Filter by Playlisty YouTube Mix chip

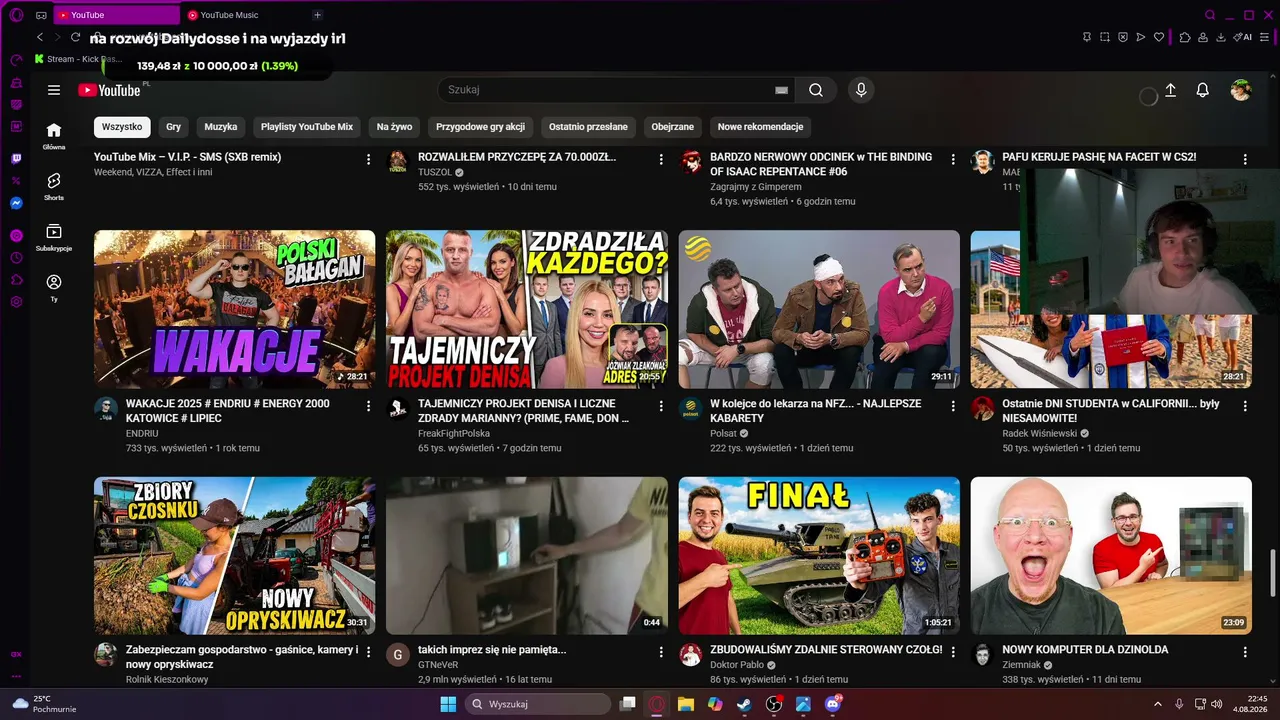pos(307,127)
